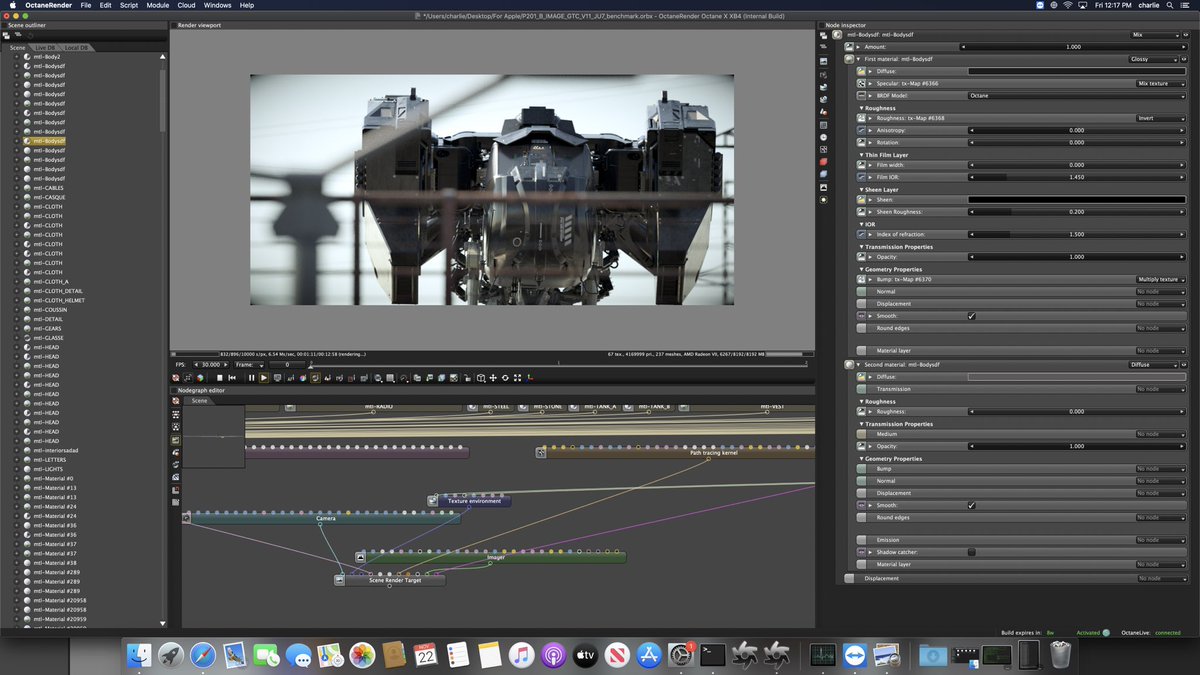Click the Amount node icon in Node inspector
This screenshot has height=675, width=1200.
pos(849,47)
